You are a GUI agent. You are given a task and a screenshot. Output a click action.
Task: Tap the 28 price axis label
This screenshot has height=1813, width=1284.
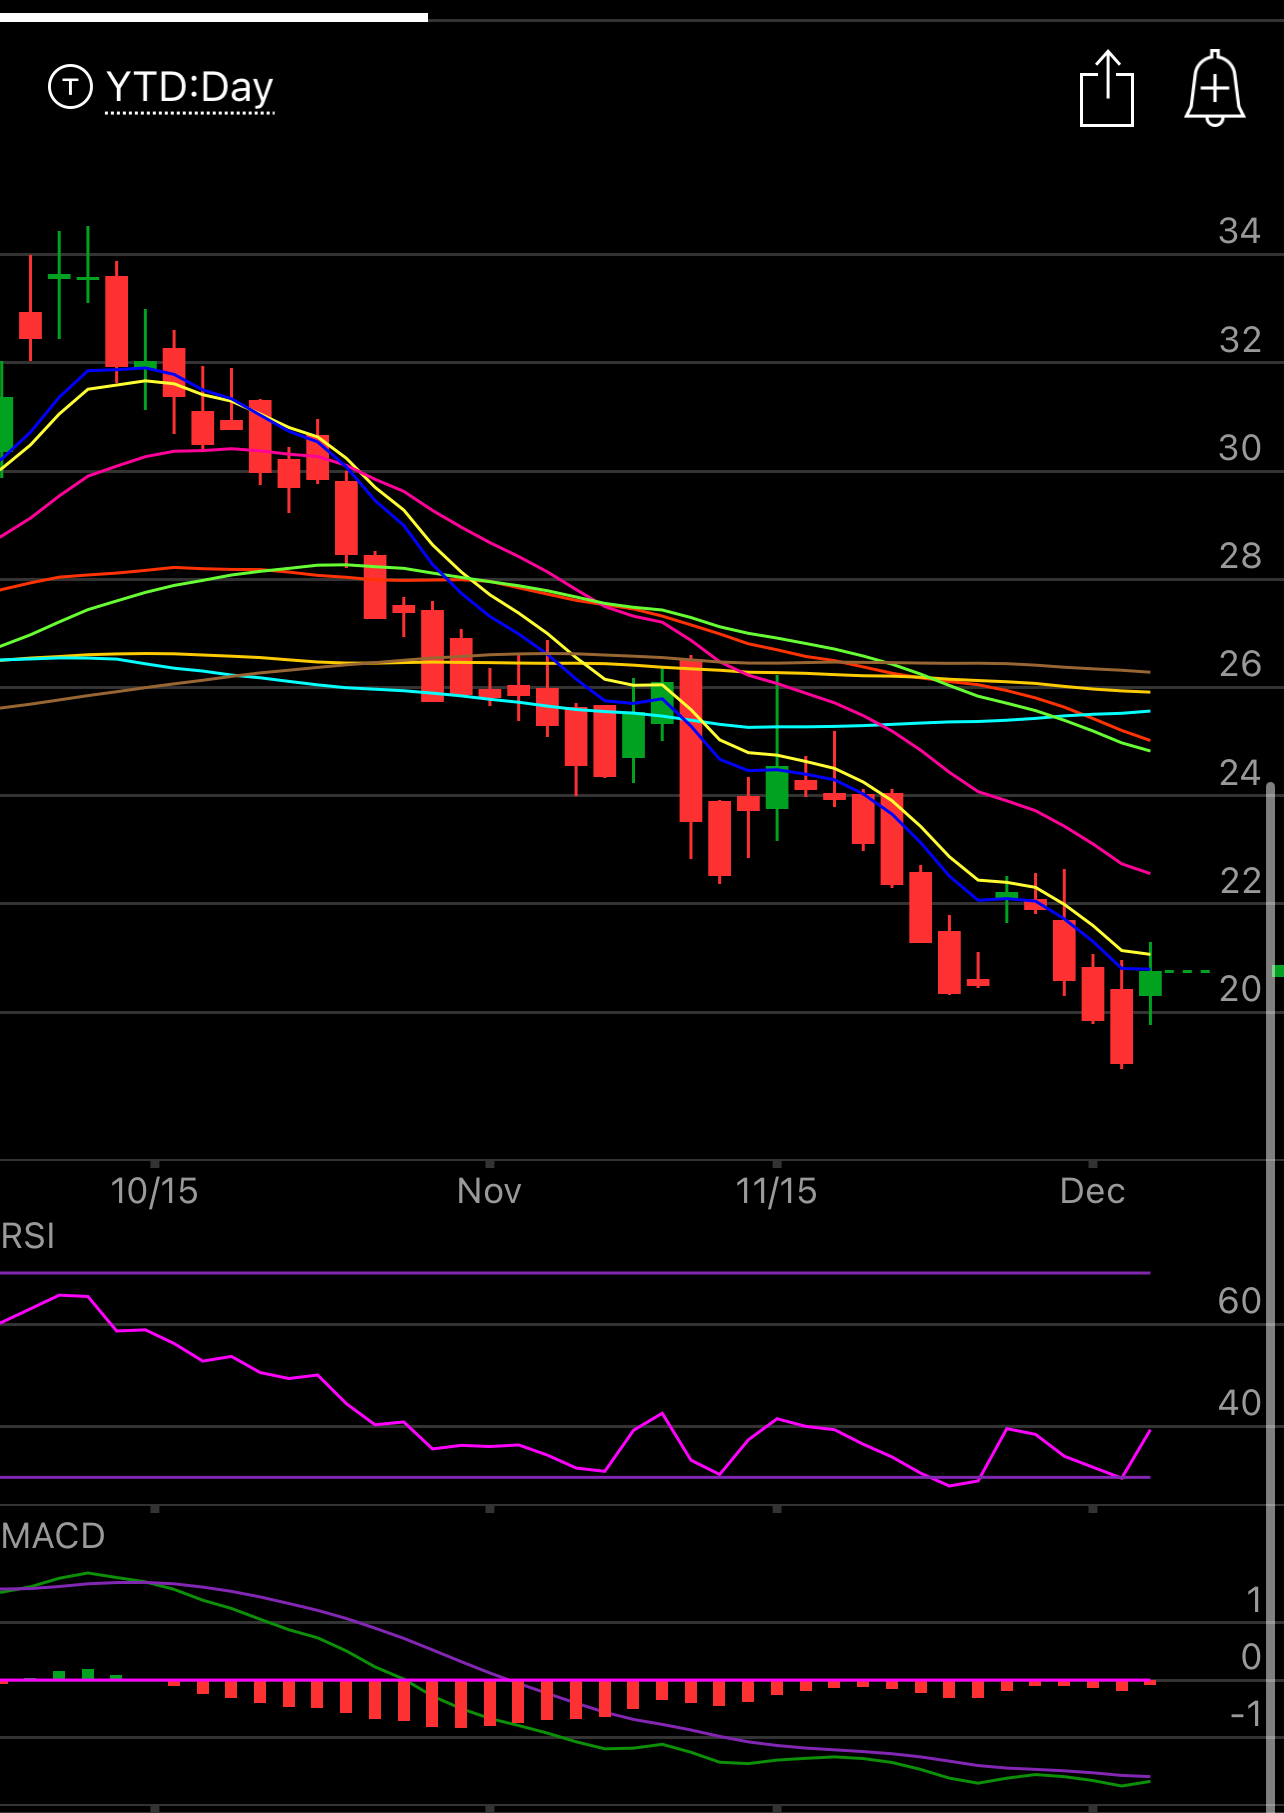[x=1240, y=556]
